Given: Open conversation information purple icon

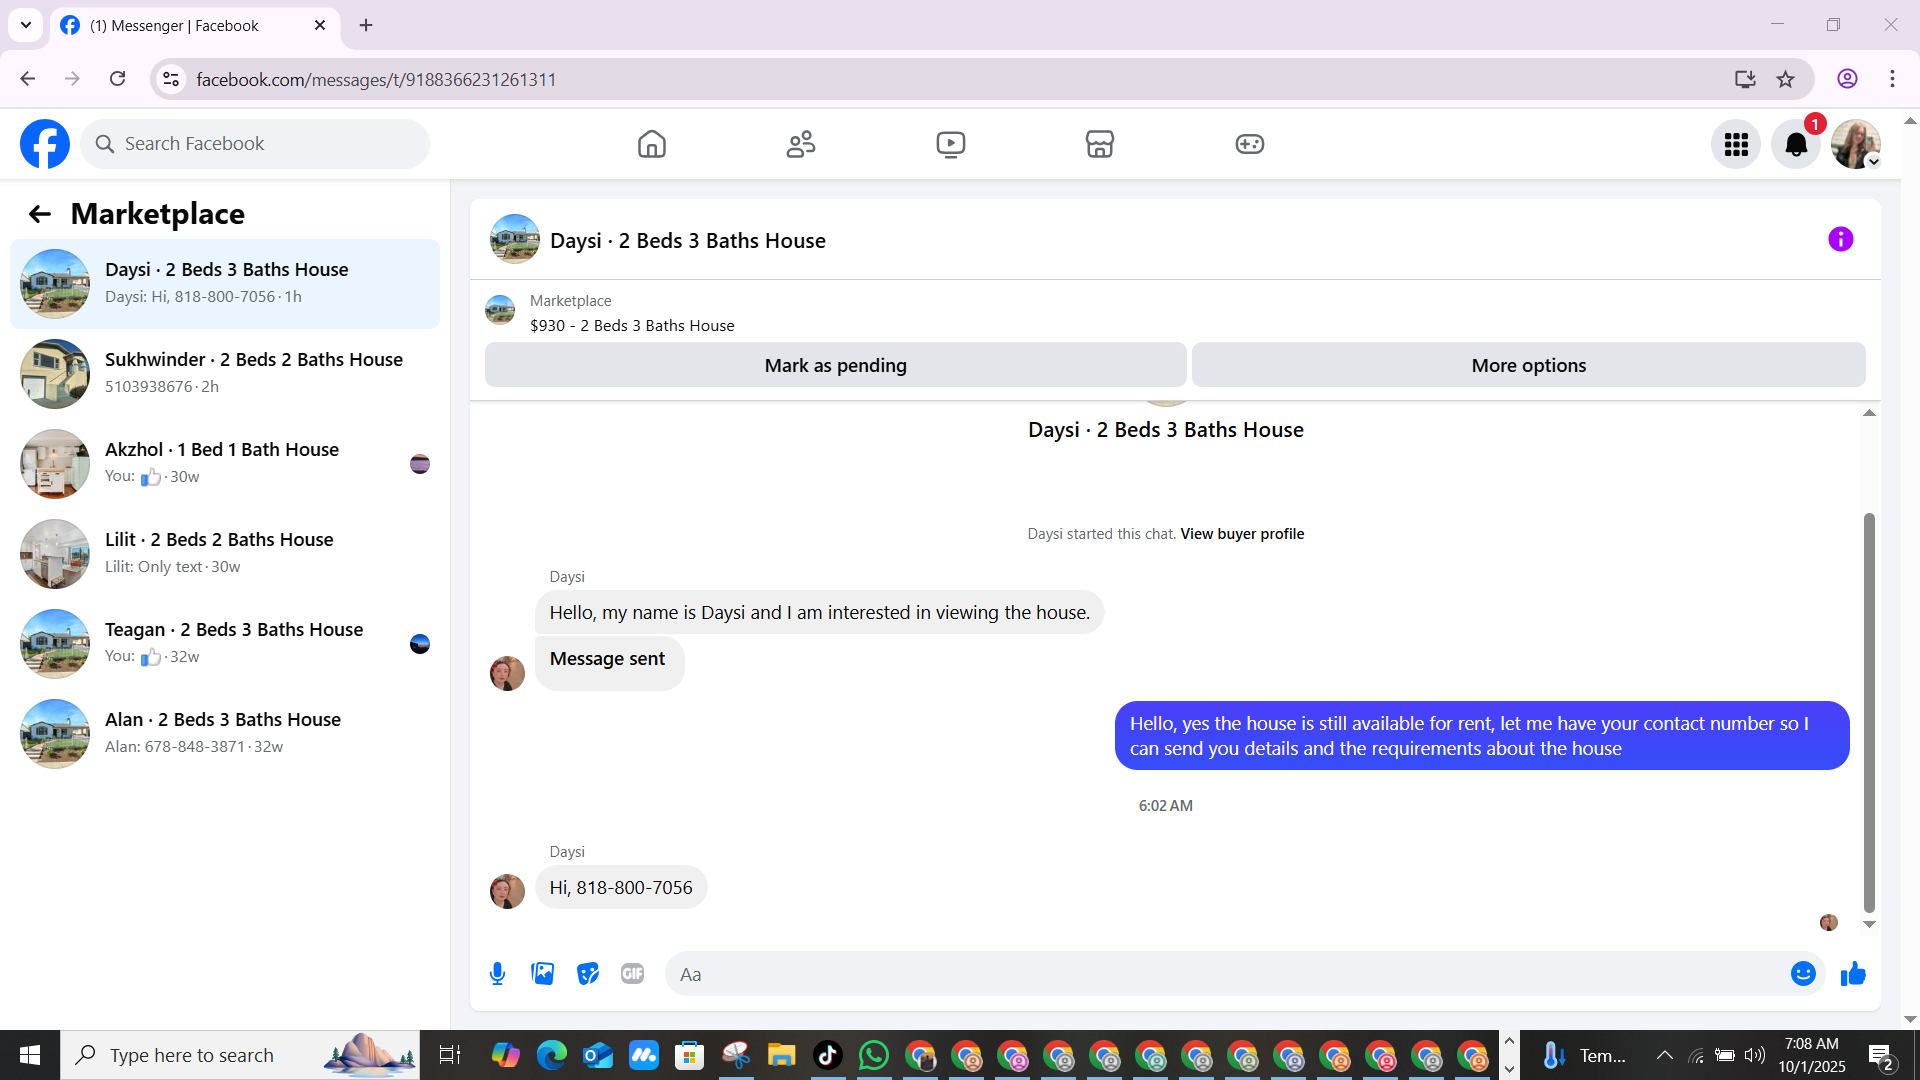Looking at the screenshot, I should 1841,239.
